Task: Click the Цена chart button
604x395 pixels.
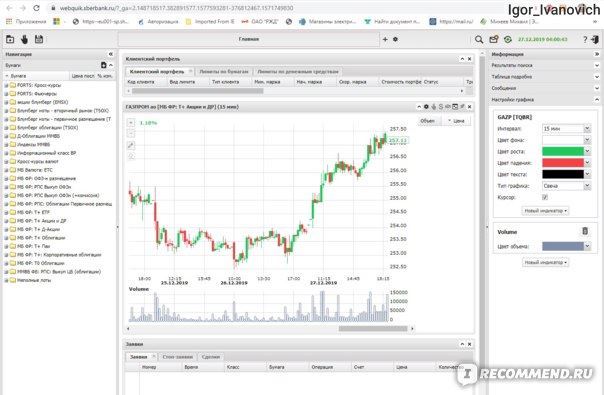Action: [x=456, y=121]
